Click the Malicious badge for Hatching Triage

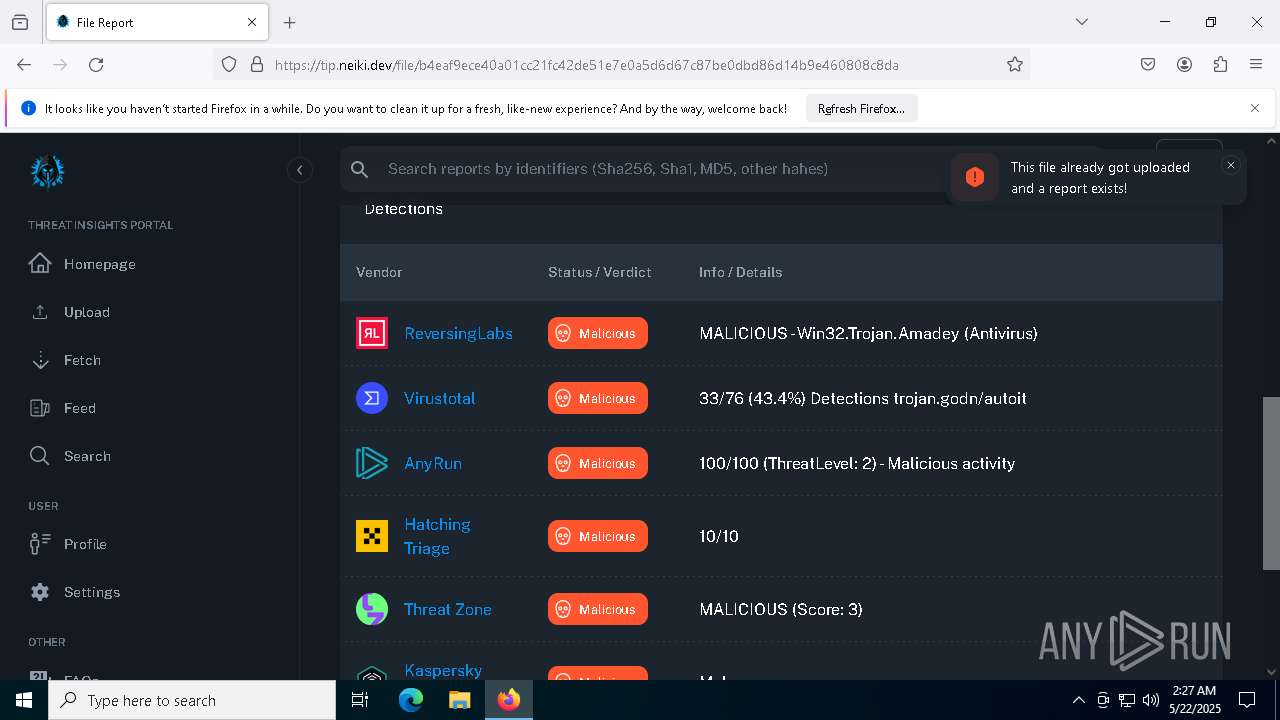598,536
